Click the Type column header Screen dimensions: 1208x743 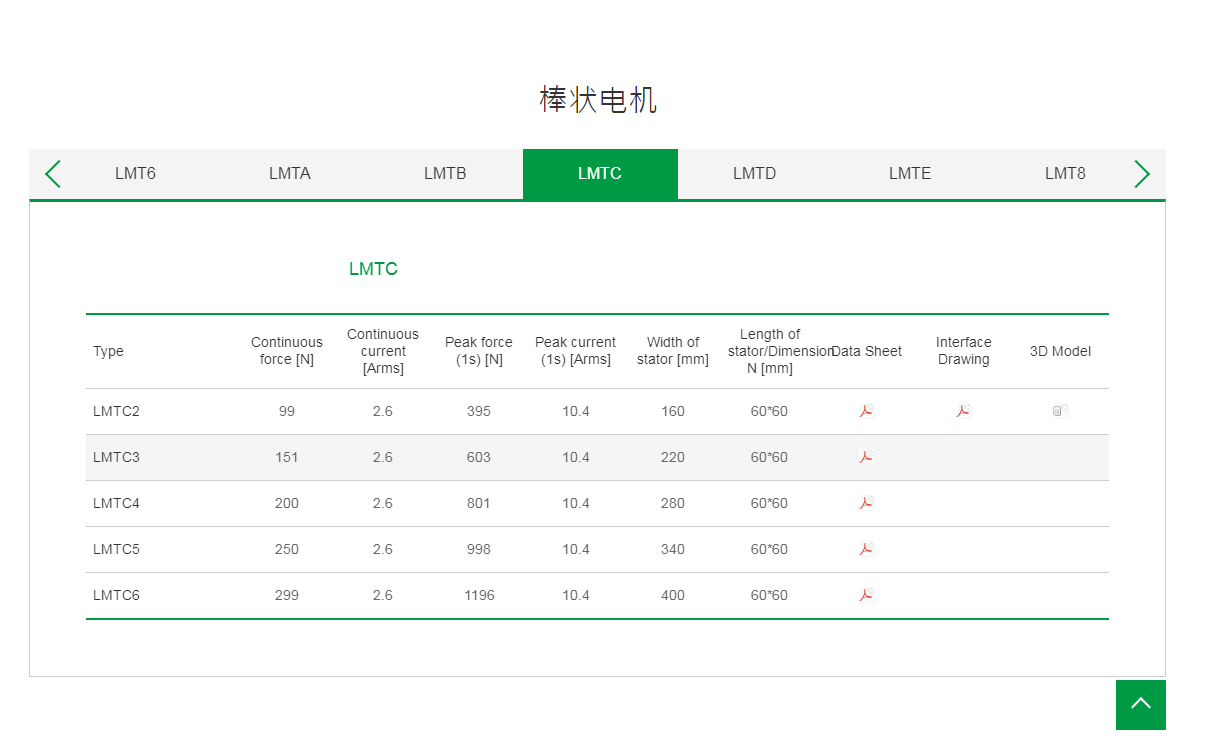pos(108,351)
